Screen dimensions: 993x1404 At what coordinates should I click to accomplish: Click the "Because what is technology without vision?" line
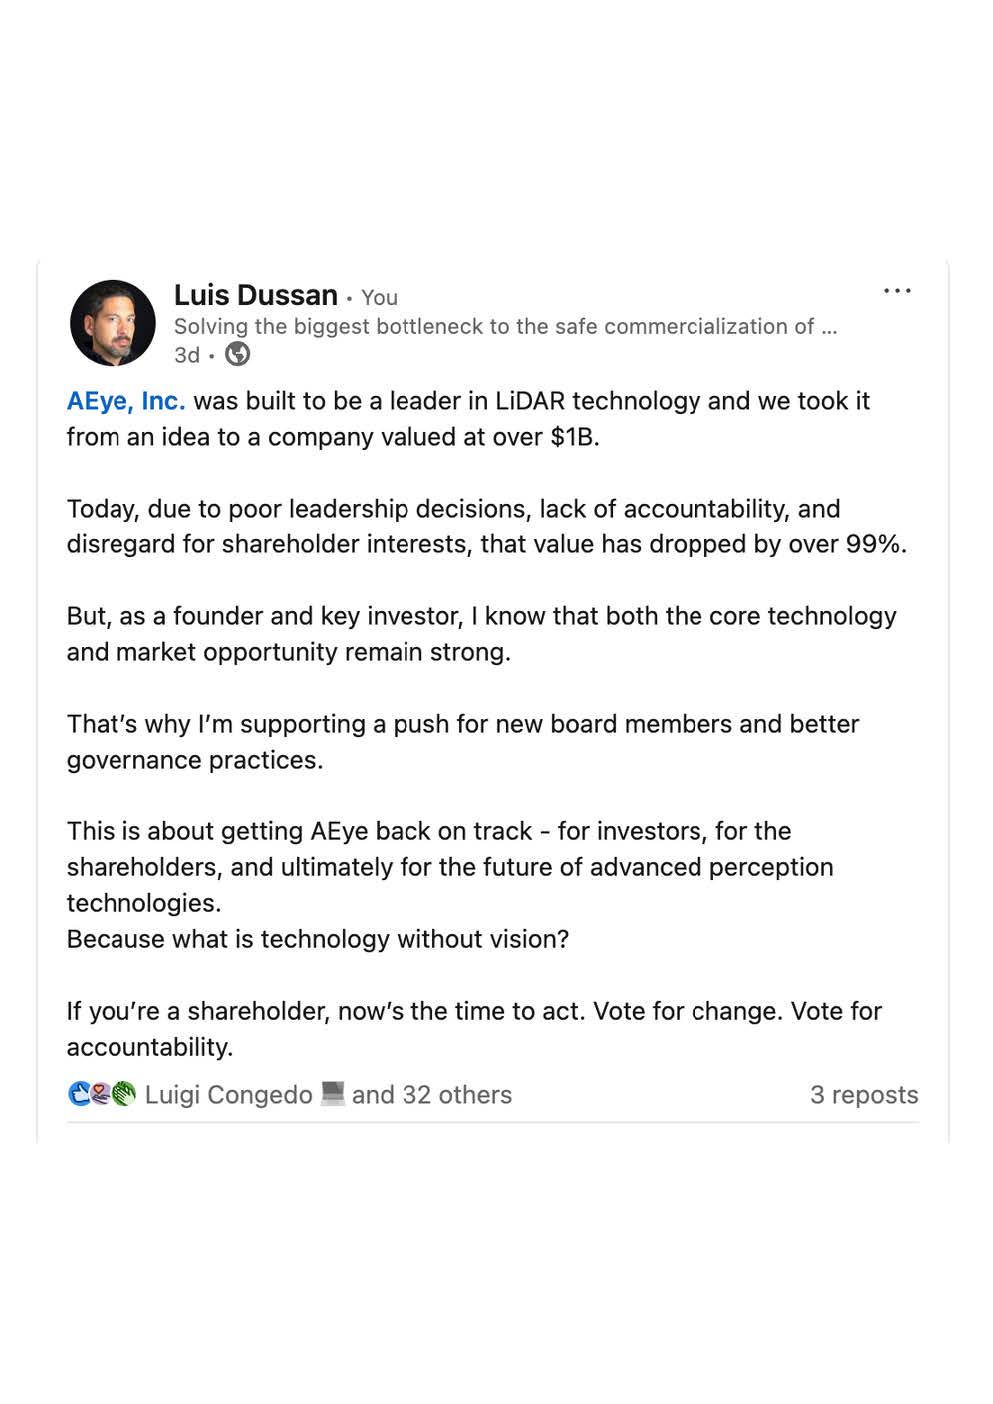click(x=318, y=939)
